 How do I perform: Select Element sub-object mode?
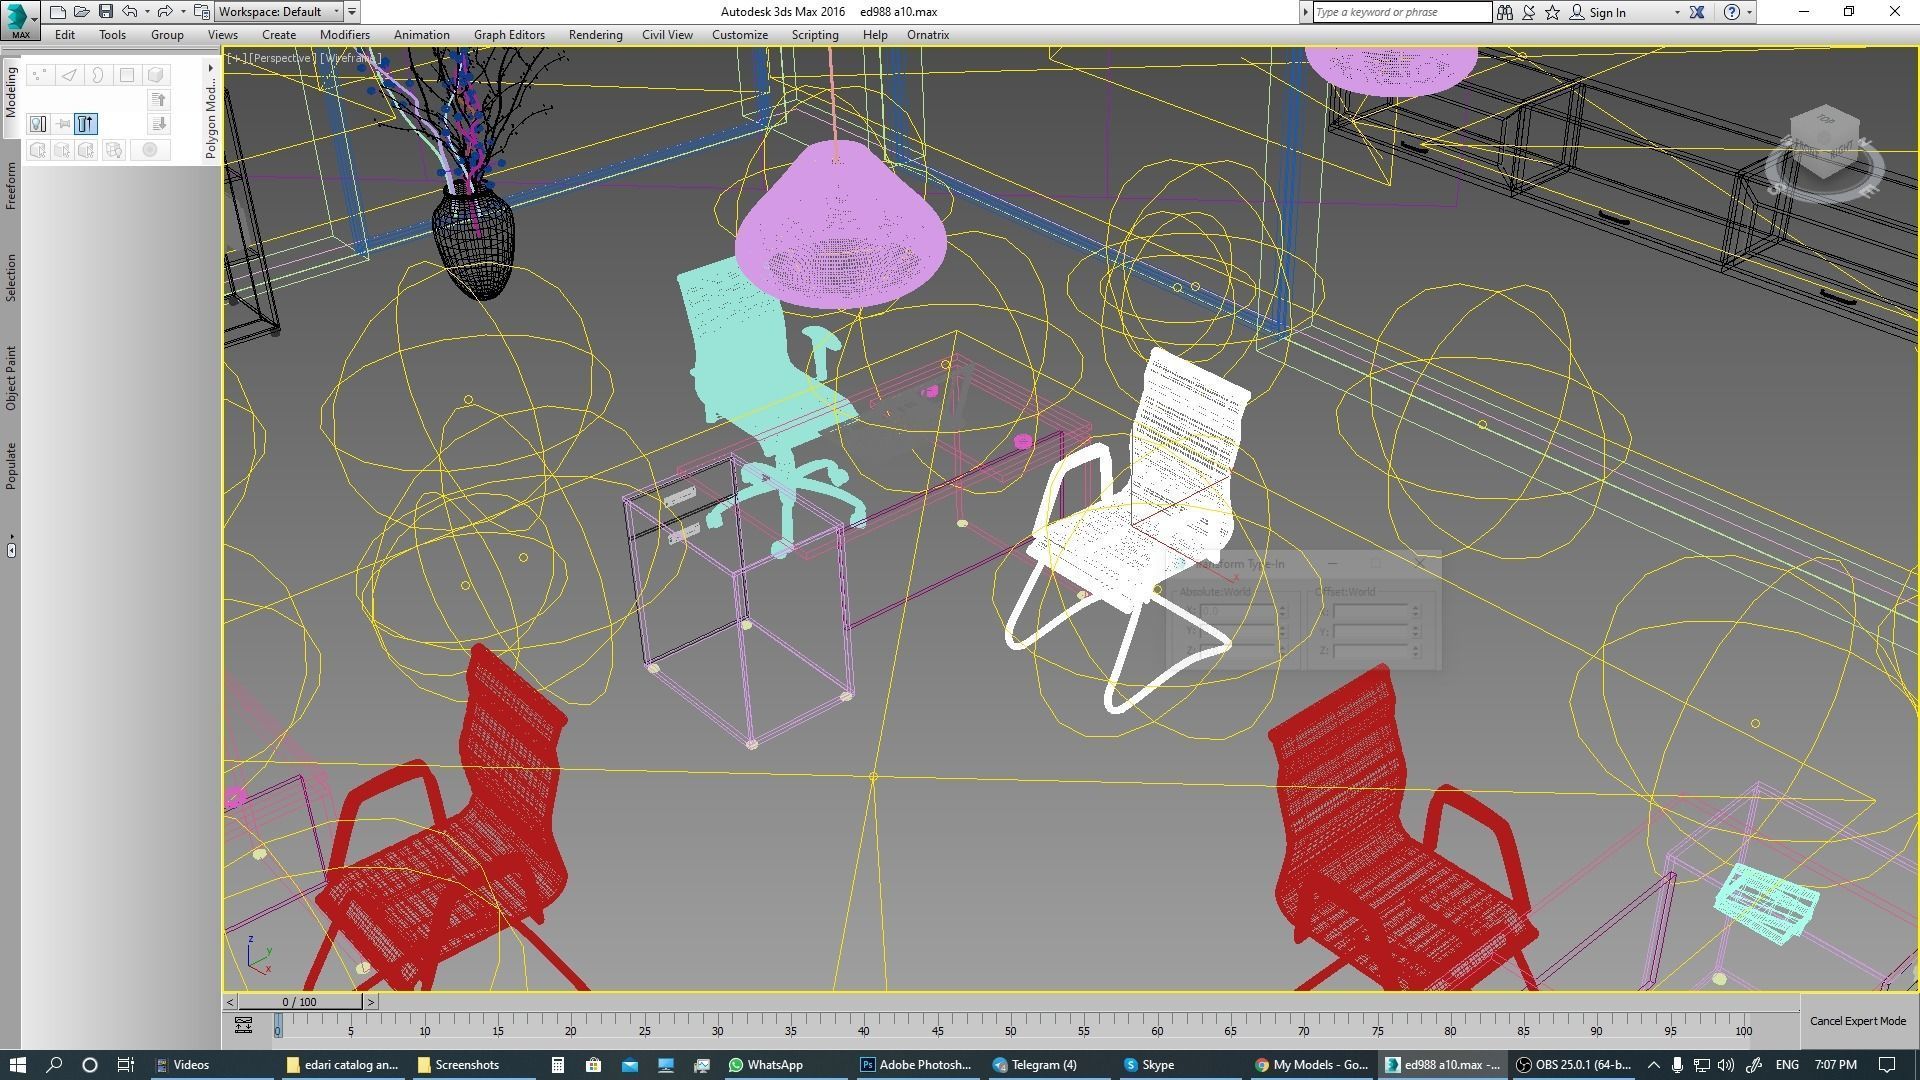point(156,75)
